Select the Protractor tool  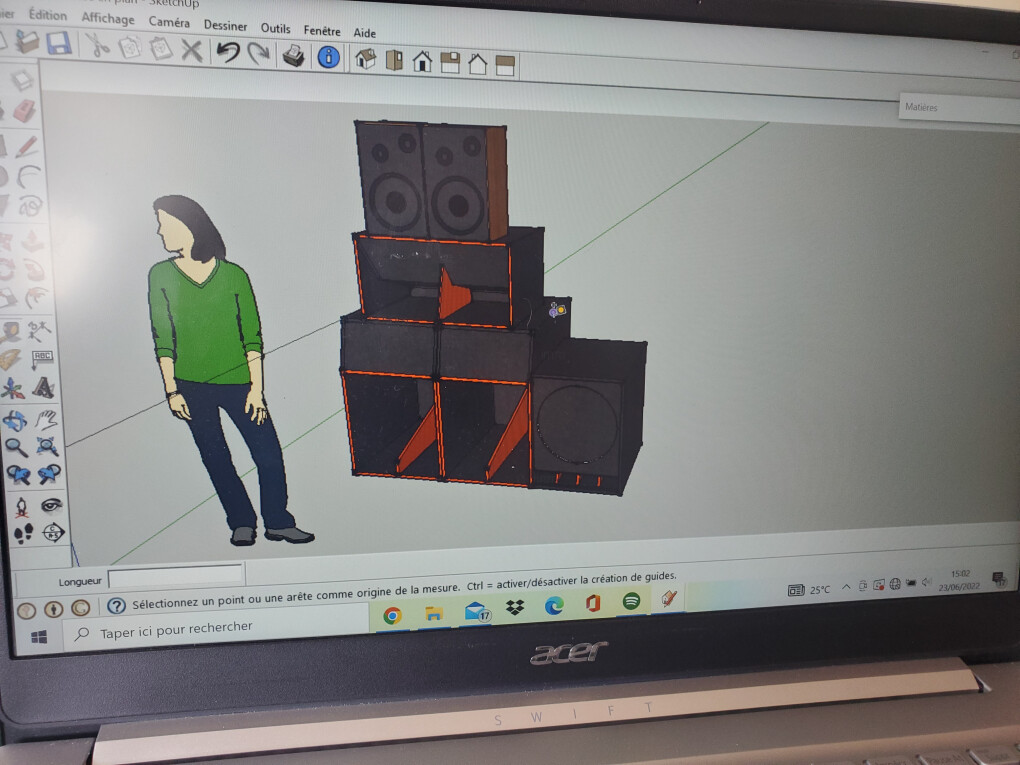(x=11, y=360)
